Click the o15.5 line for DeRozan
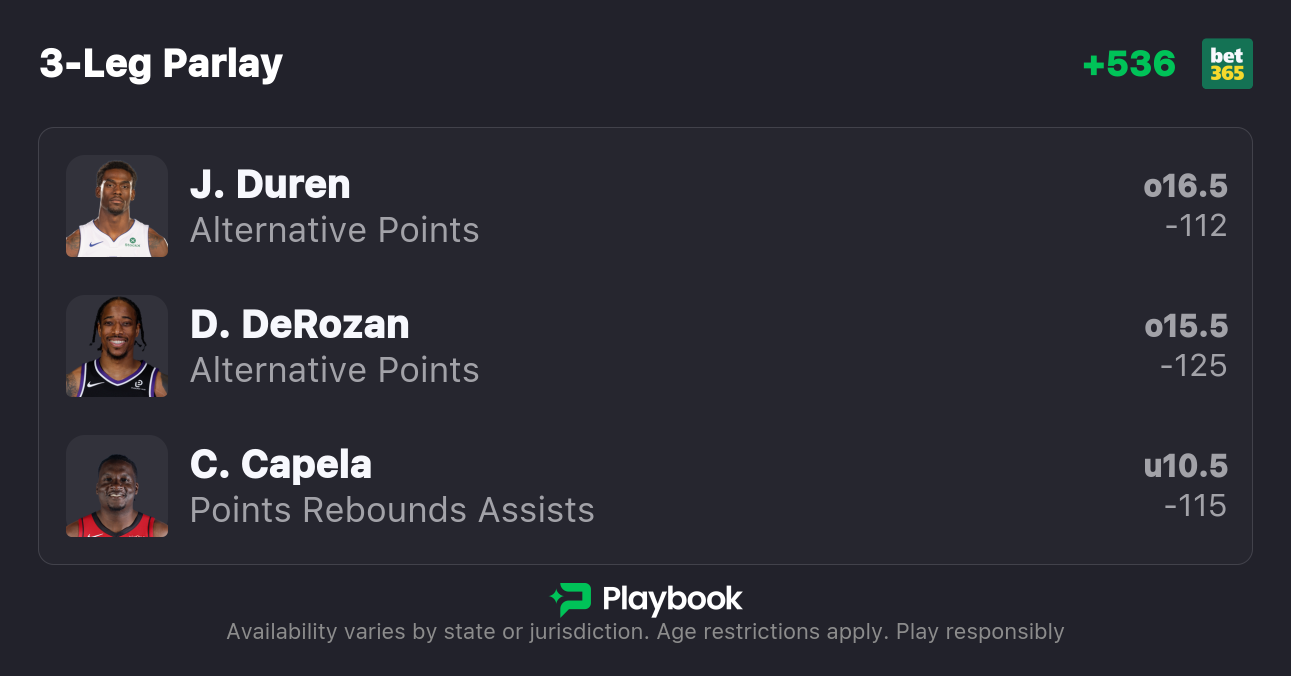 point(1185,326)
